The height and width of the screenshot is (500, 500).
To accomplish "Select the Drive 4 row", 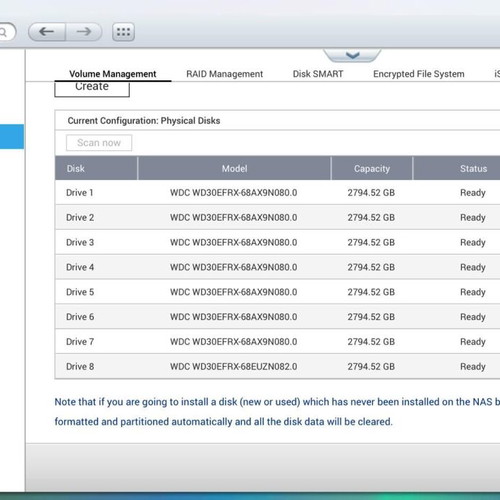I will click(x=277, y=267).
